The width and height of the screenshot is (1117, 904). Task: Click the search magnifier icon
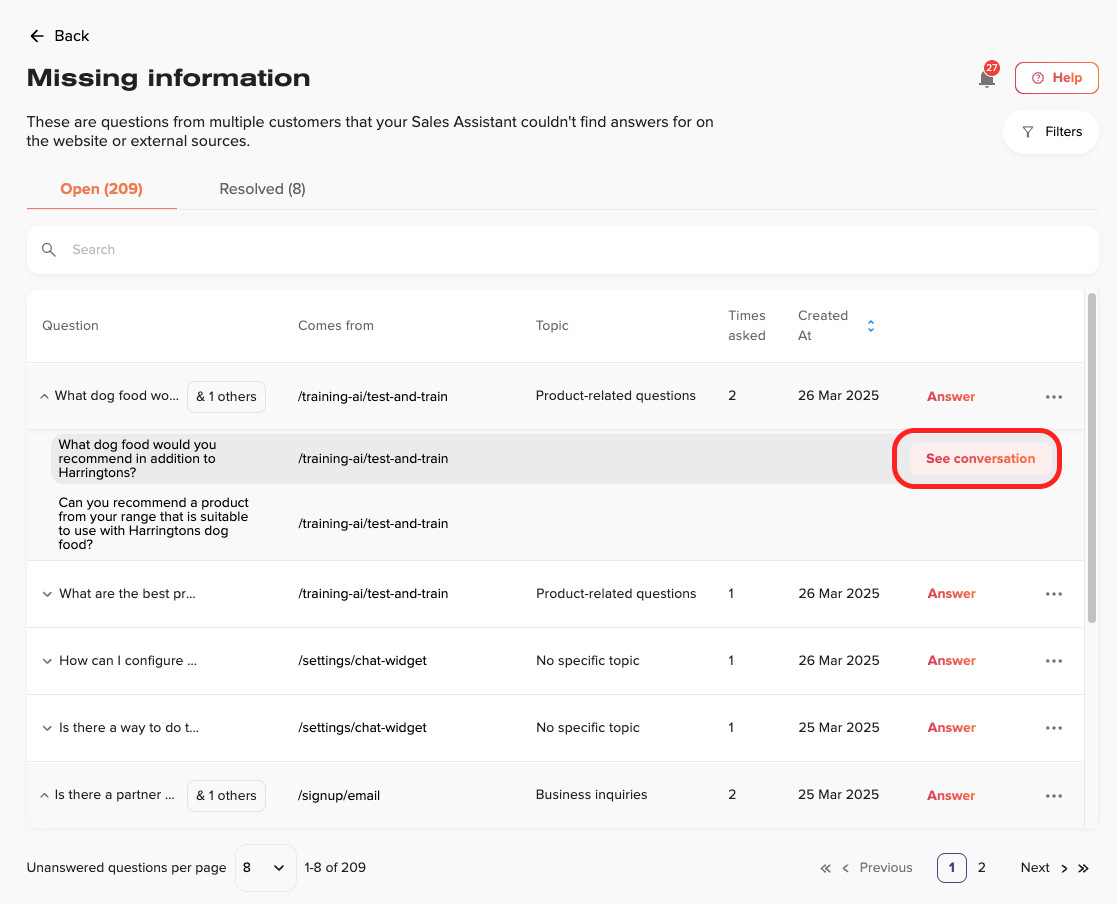pos(48,249)
